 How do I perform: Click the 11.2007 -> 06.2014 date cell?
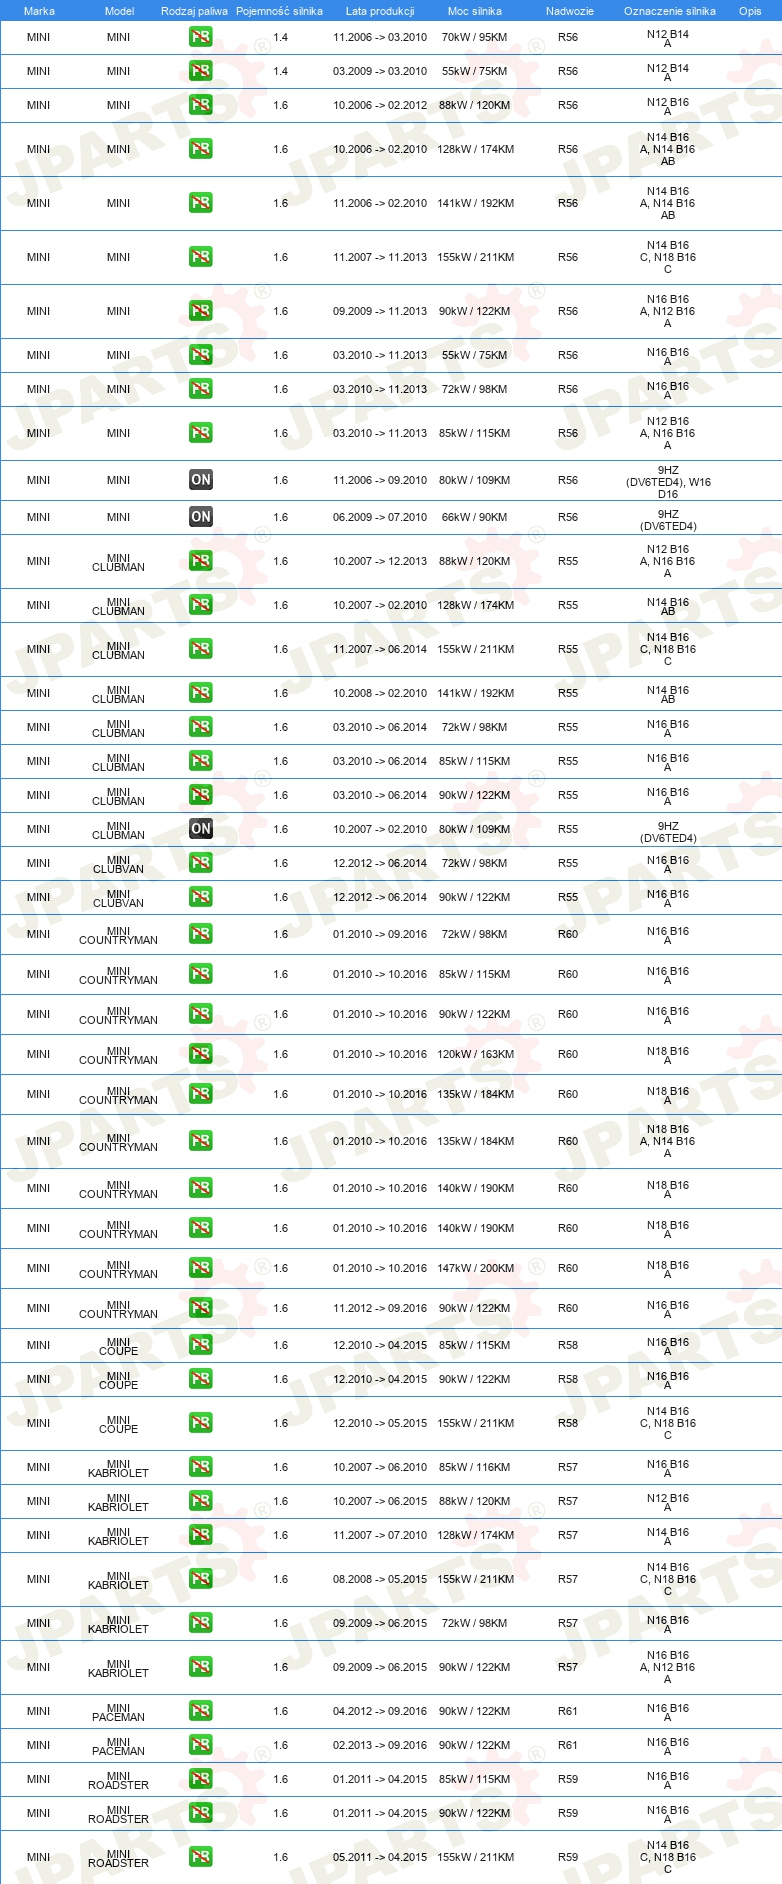(380, 649)
